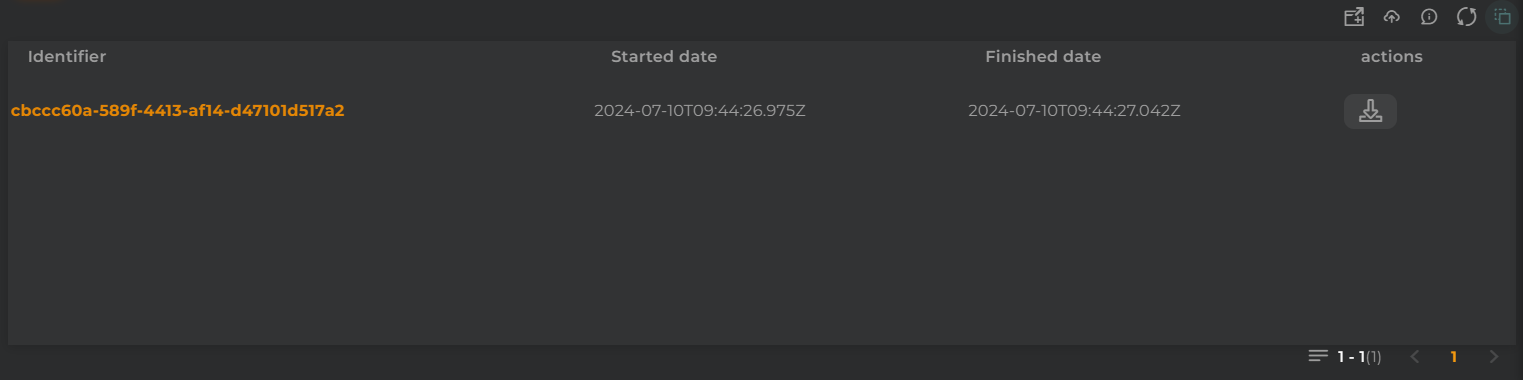Click the 1 - 1(1) record count
The width and height of the screenshot is (1523, 380).
[1360, 356]
